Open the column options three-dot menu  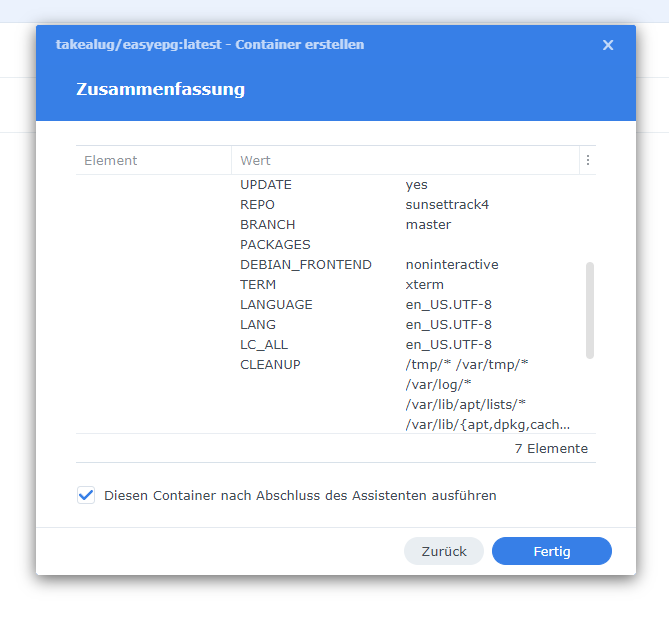588,160
